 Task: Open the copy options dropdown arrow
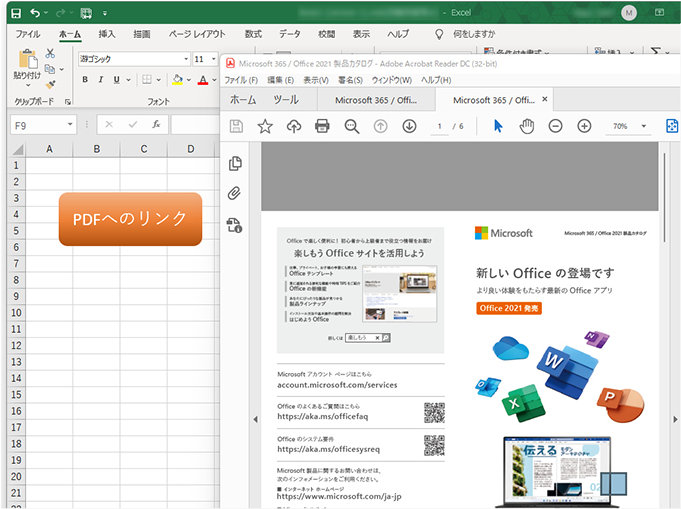click(62, 69)
